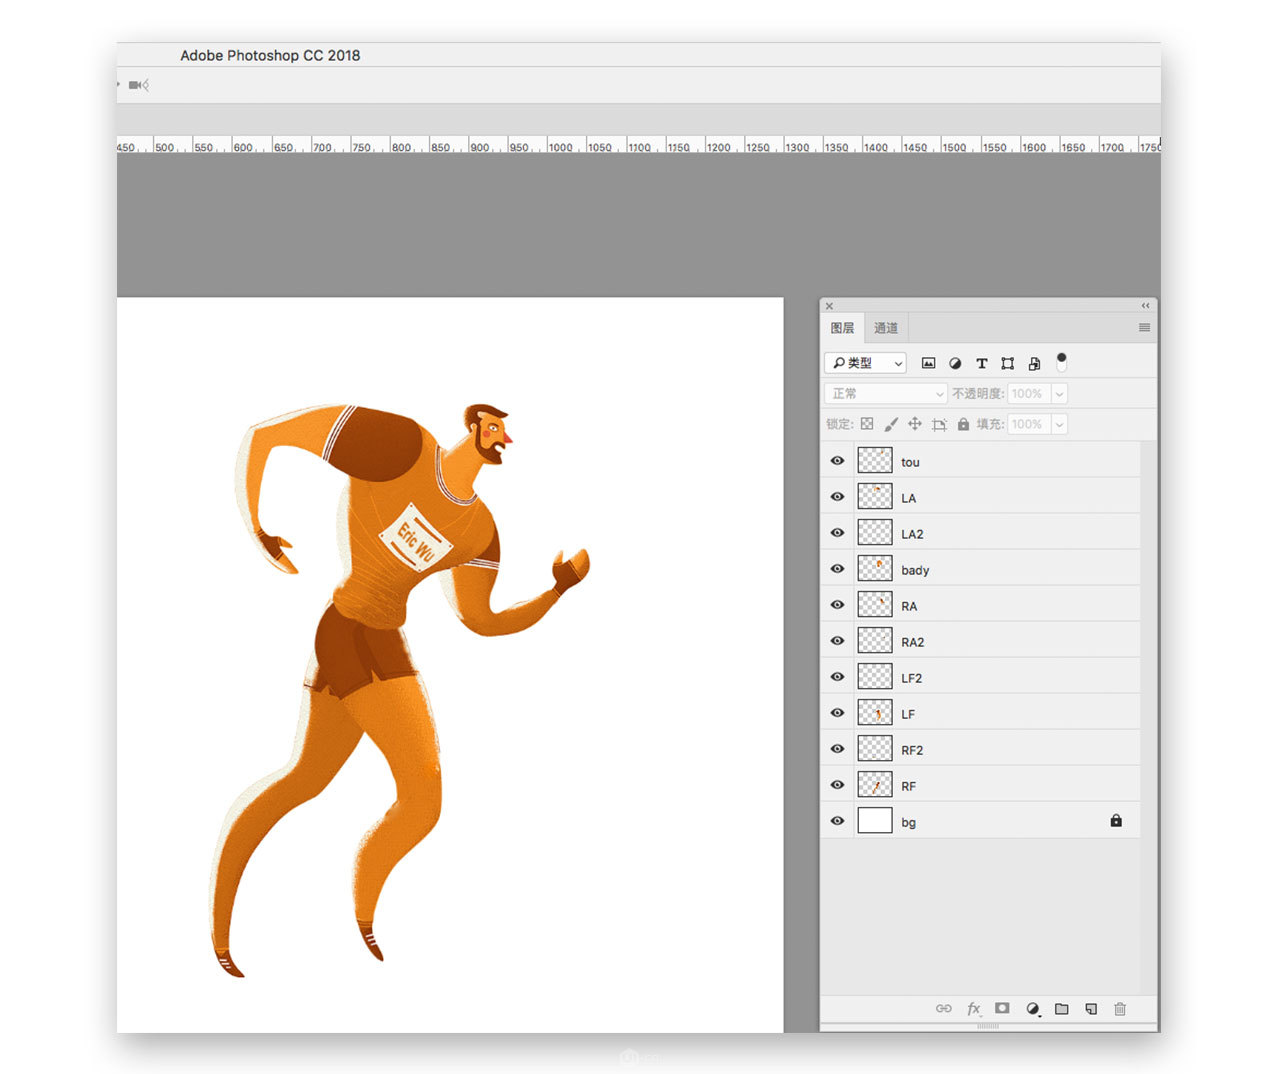Hide the LF2 layer

(x=837, y=677)
